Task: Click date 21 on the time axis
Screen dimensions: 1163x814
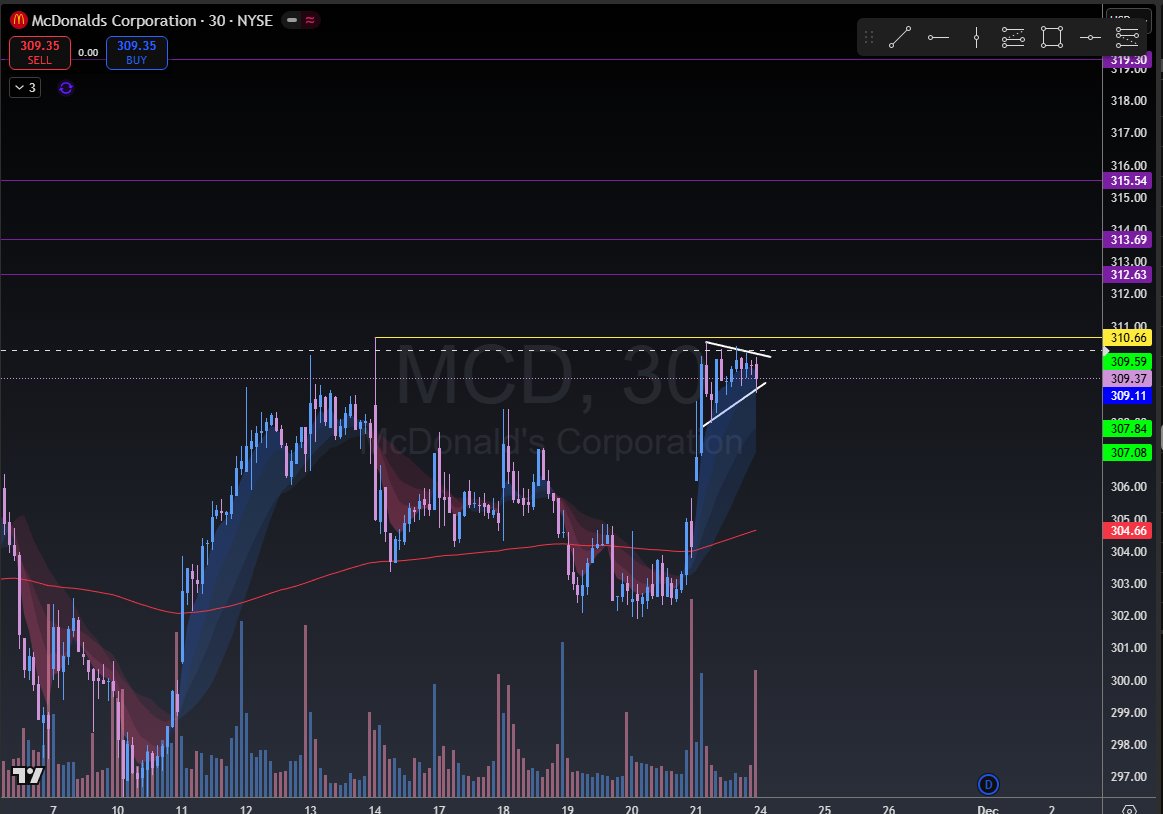Action: coord(696,809)
